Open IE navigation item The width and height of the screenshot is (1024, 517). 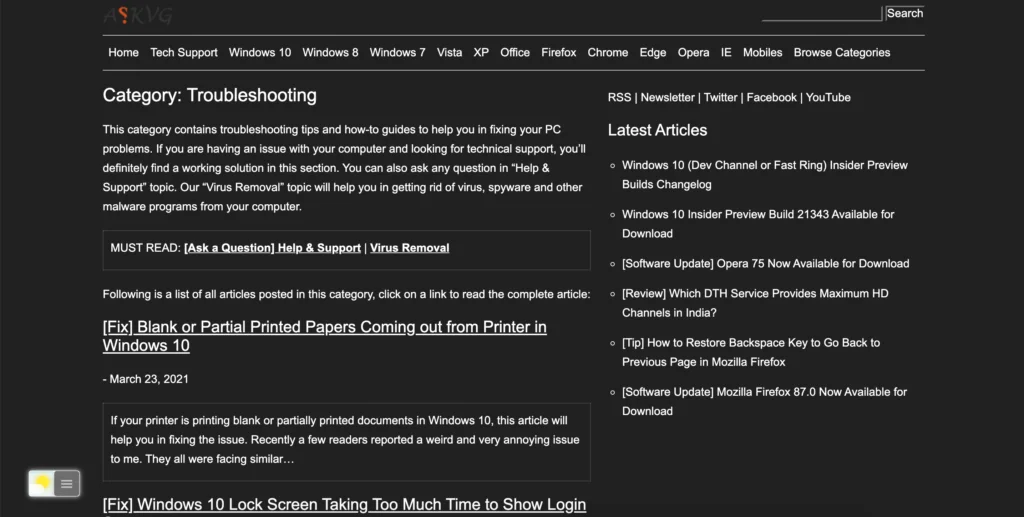(x=726, y=52)
